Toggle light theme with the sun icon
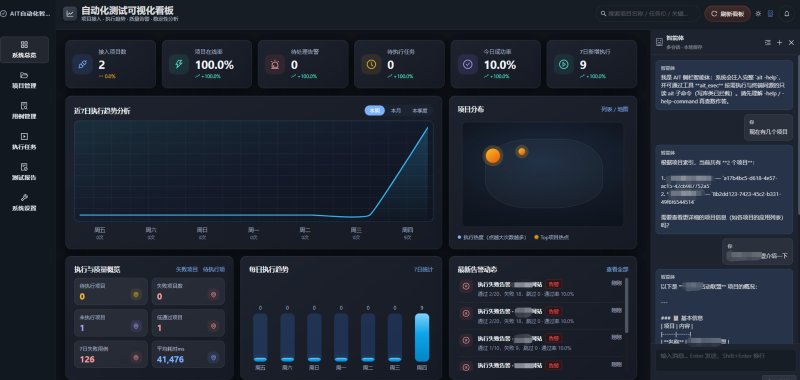The image size is (800, 380). coord(758,14)
